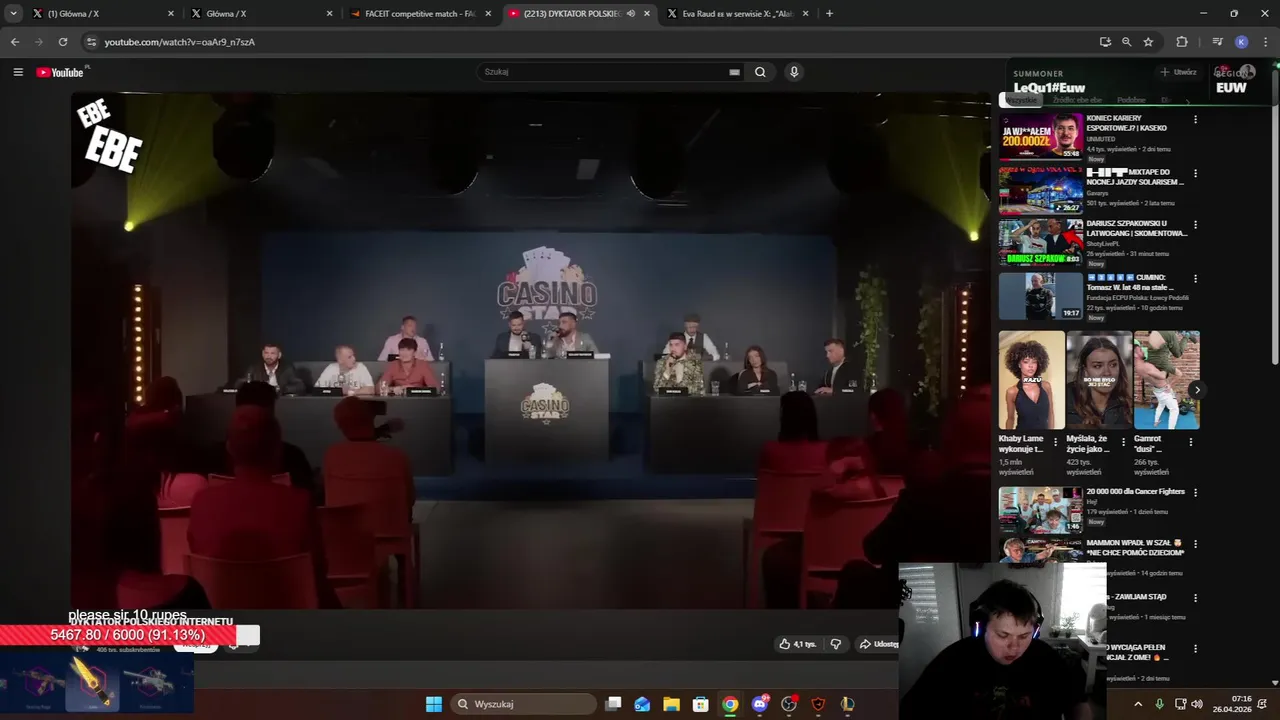Open the install/cast icon in address bar
The image size is (1280, 720).
1105,42
